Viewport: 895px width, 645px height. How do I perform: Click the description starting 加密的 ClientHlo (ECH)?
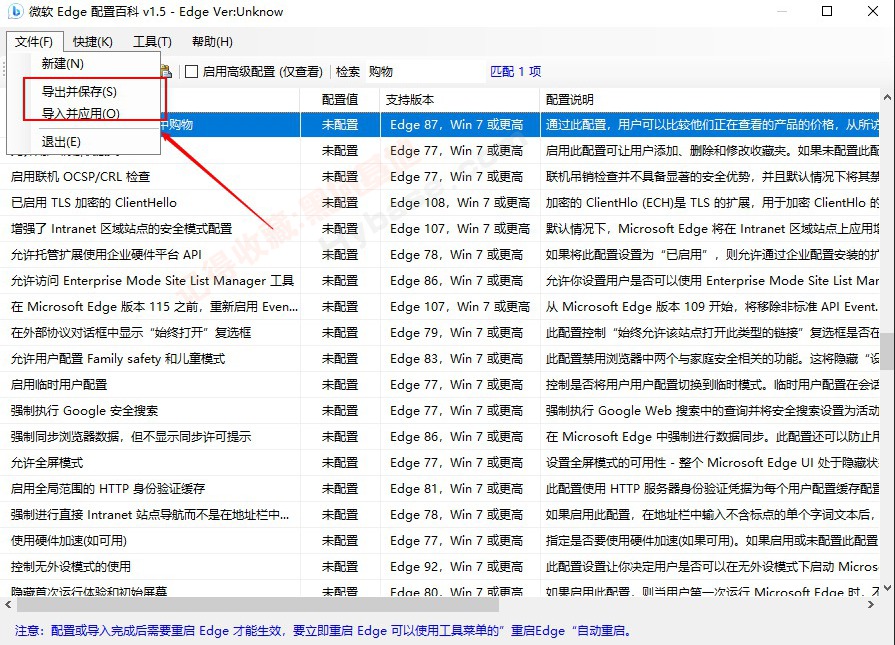pos(712,203)
